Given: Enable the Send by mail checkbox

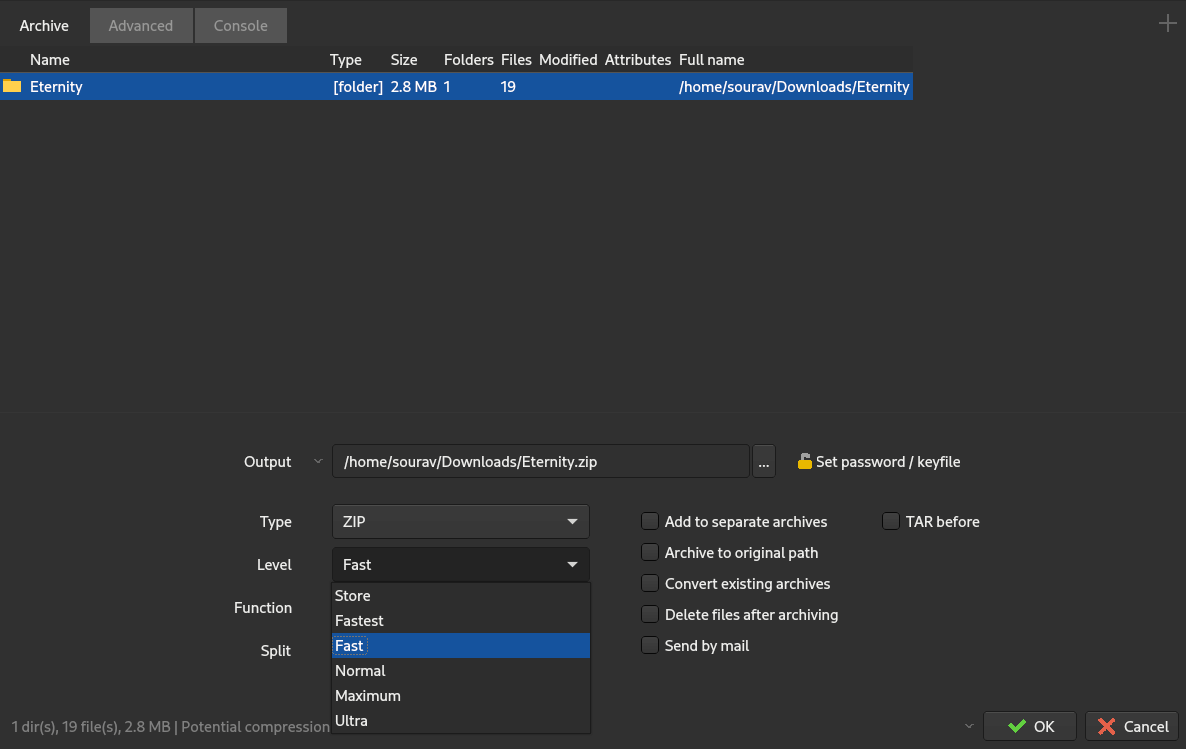Looking at the screenshot, I should [x=650, y=645].
